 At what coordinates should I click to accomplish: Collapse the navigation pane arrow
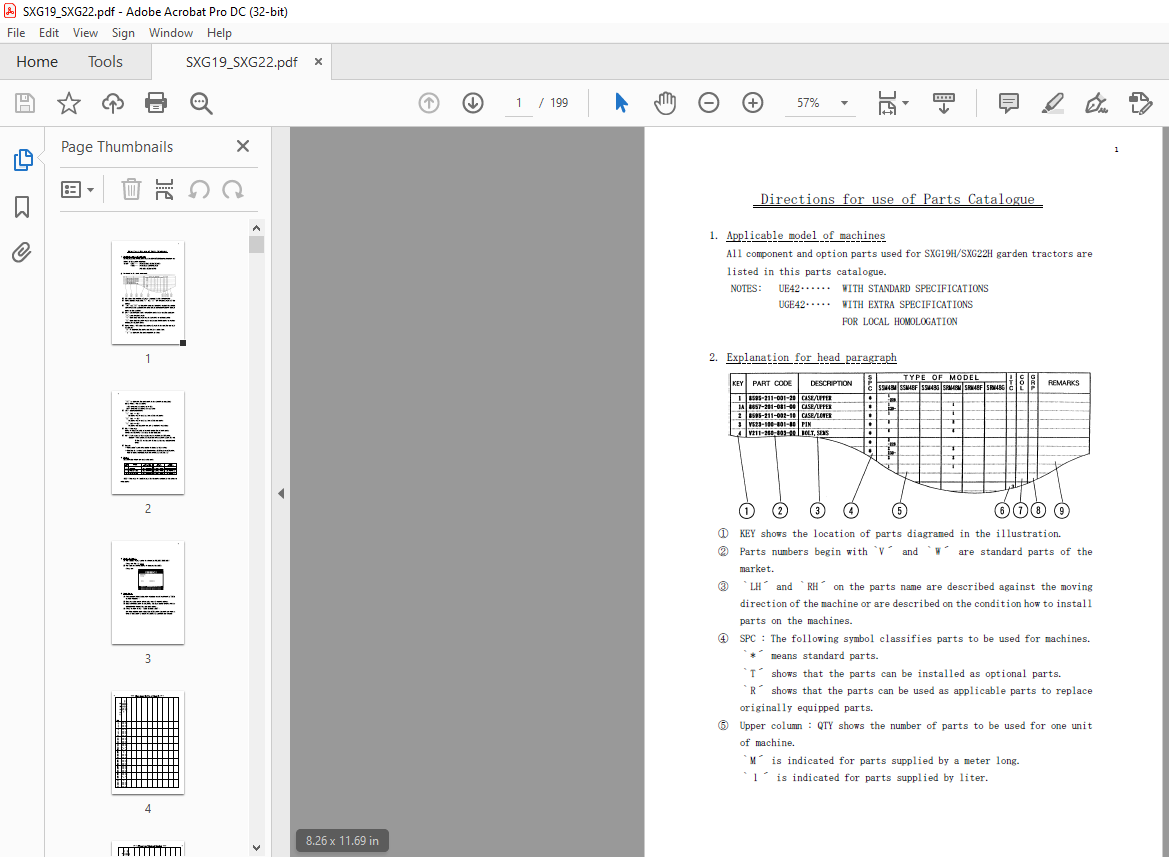(281, 493)
